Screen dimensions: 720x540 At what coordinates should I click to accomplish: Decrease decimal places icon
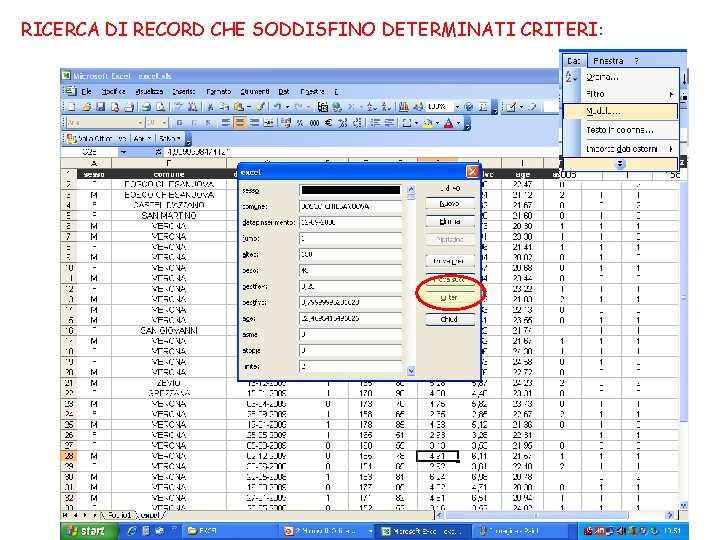pos(356,123)
